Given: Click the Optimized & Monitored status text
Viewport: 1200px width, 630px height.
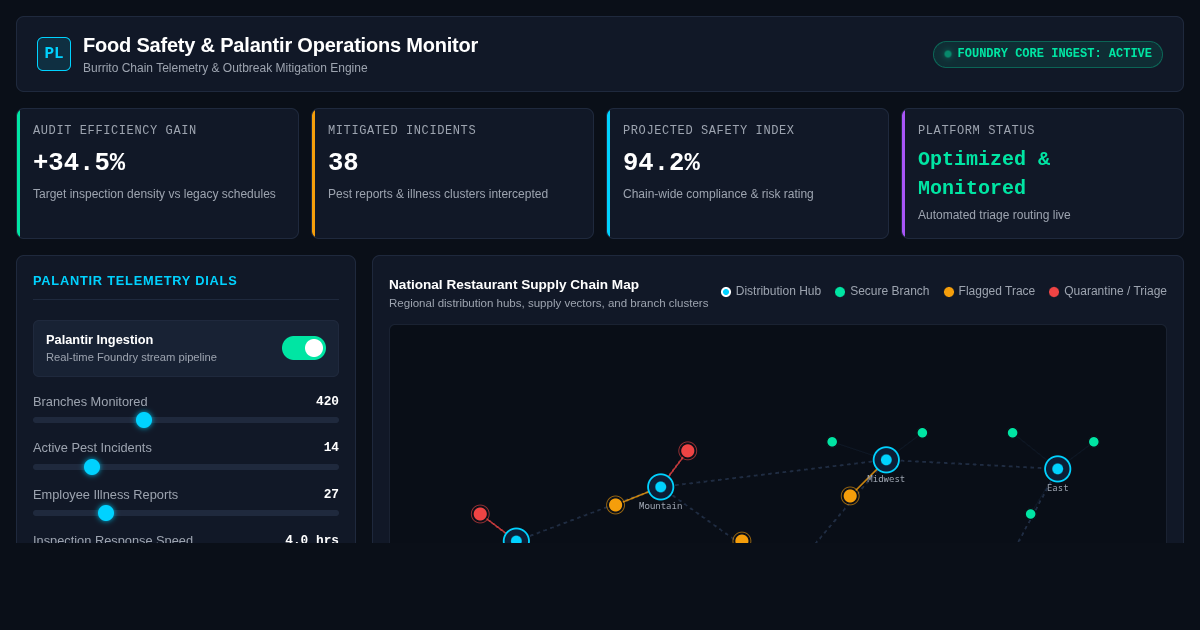Looking at the screenshot, I should pos(984,174).
